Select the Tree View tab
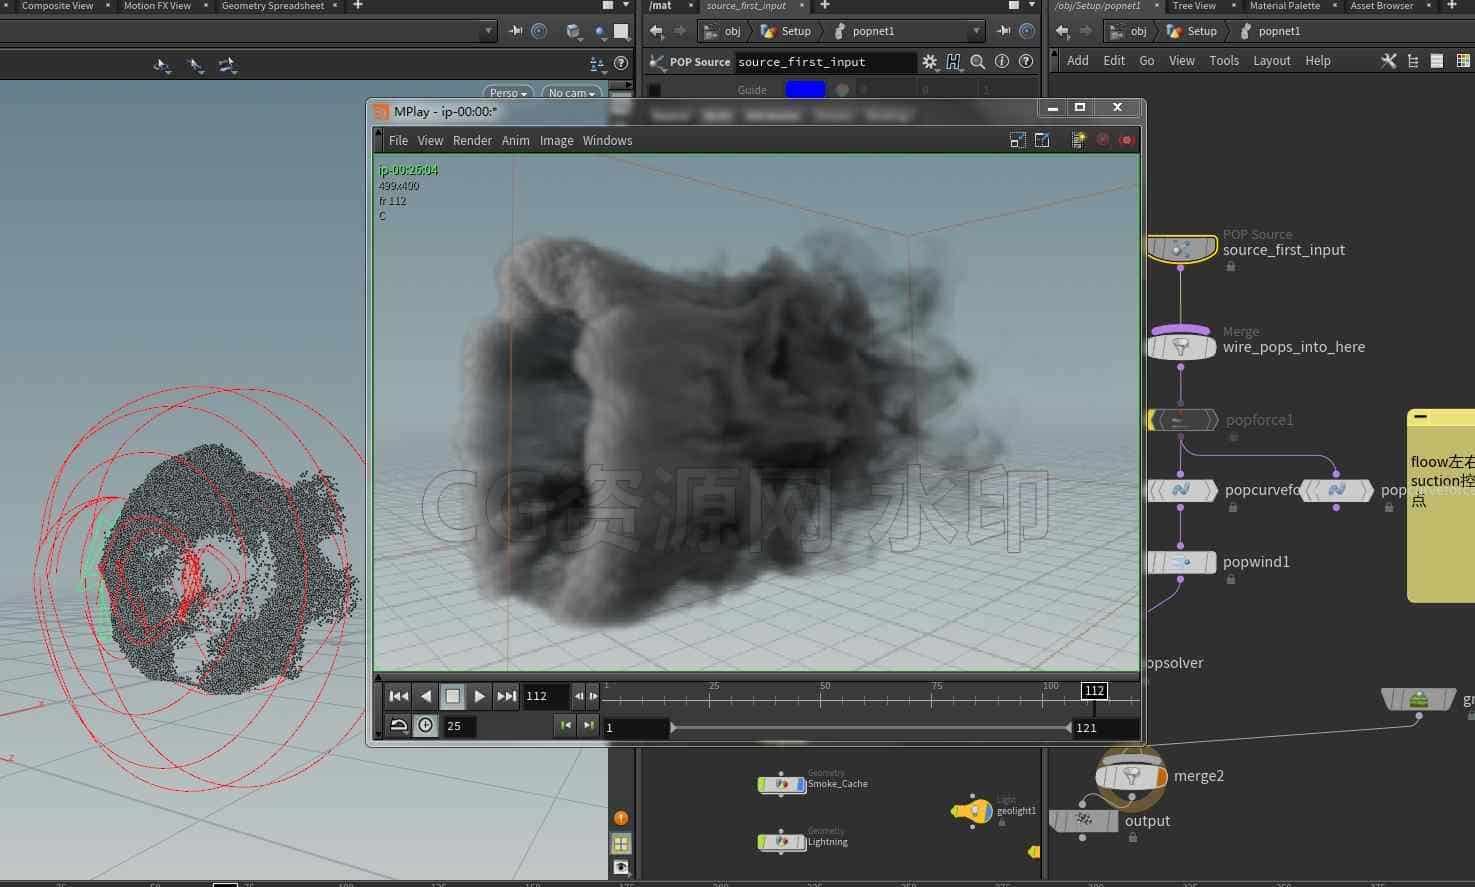This screenshot has height=887, width=1475. pos(1194,6)
